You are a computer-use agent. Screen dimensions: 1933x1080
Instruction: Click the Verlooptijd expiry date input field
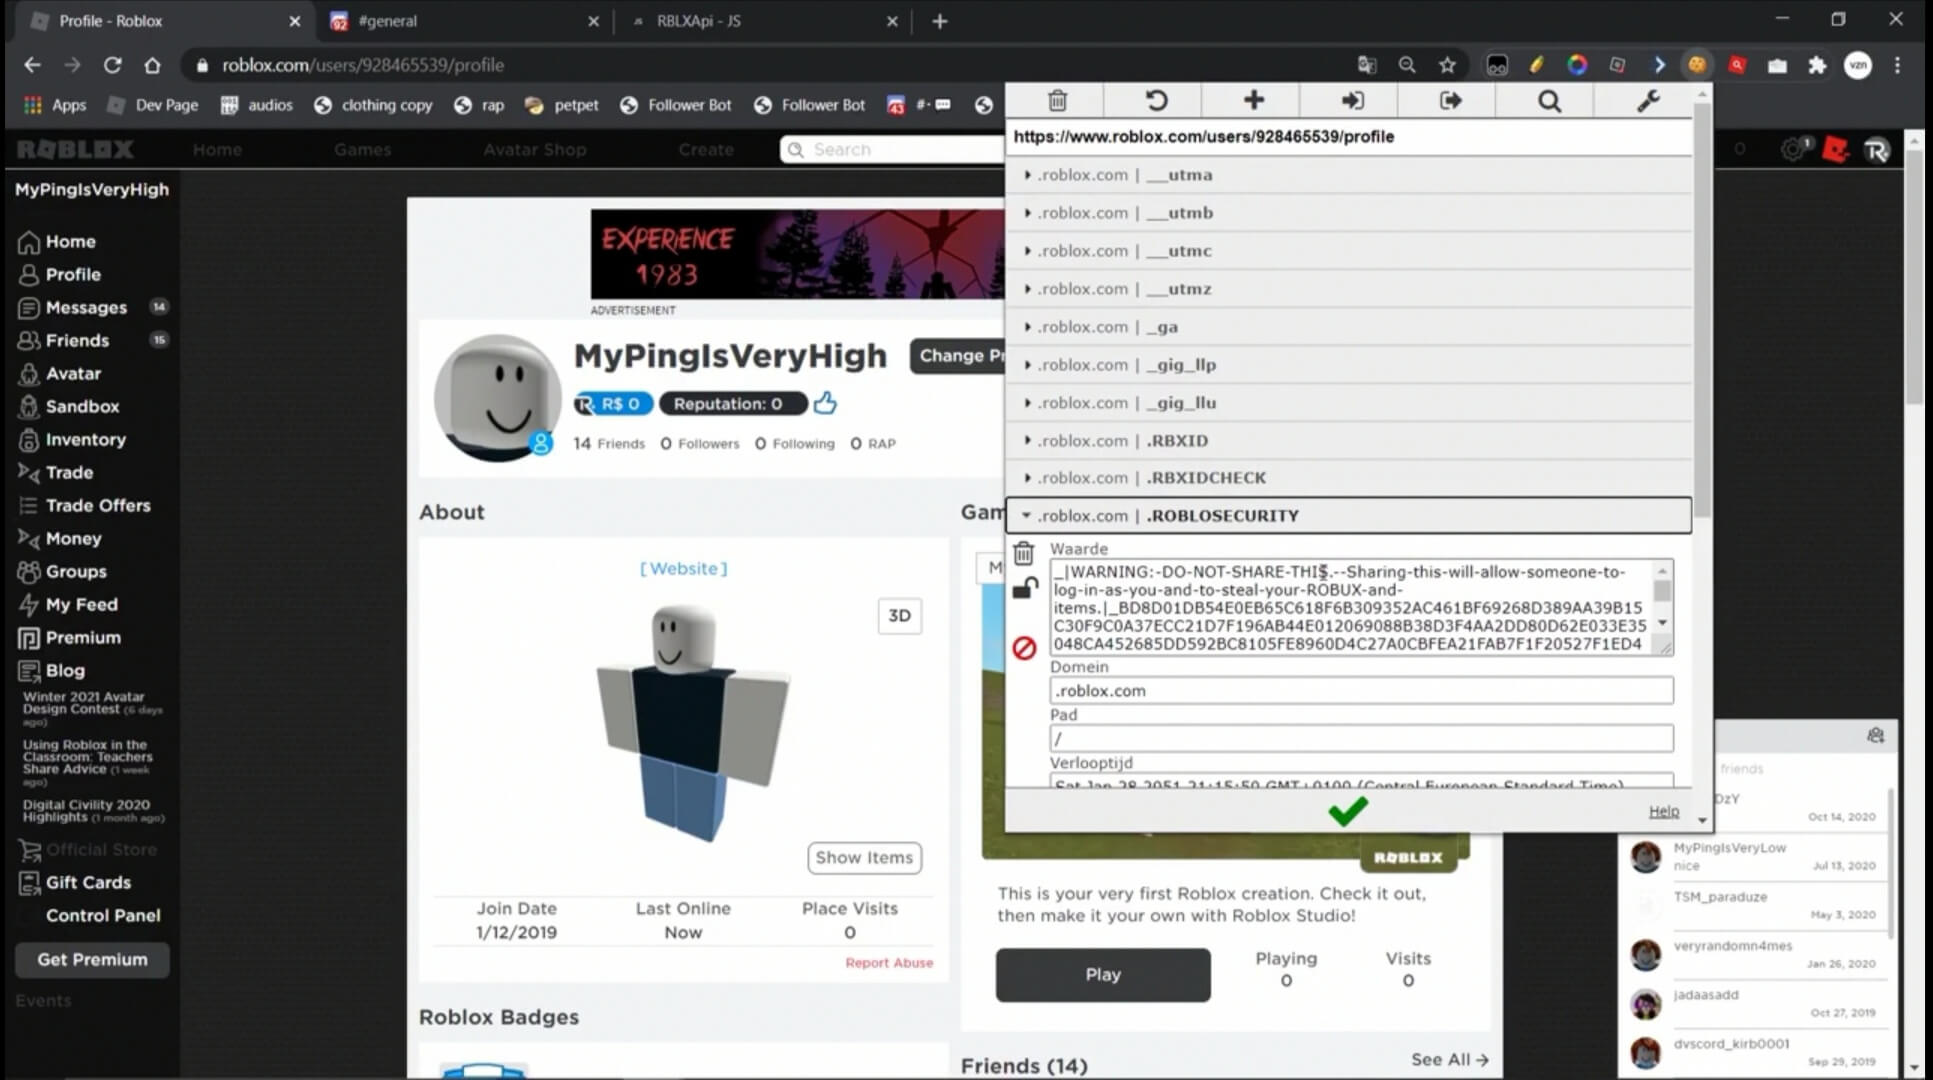(1359, 785)
